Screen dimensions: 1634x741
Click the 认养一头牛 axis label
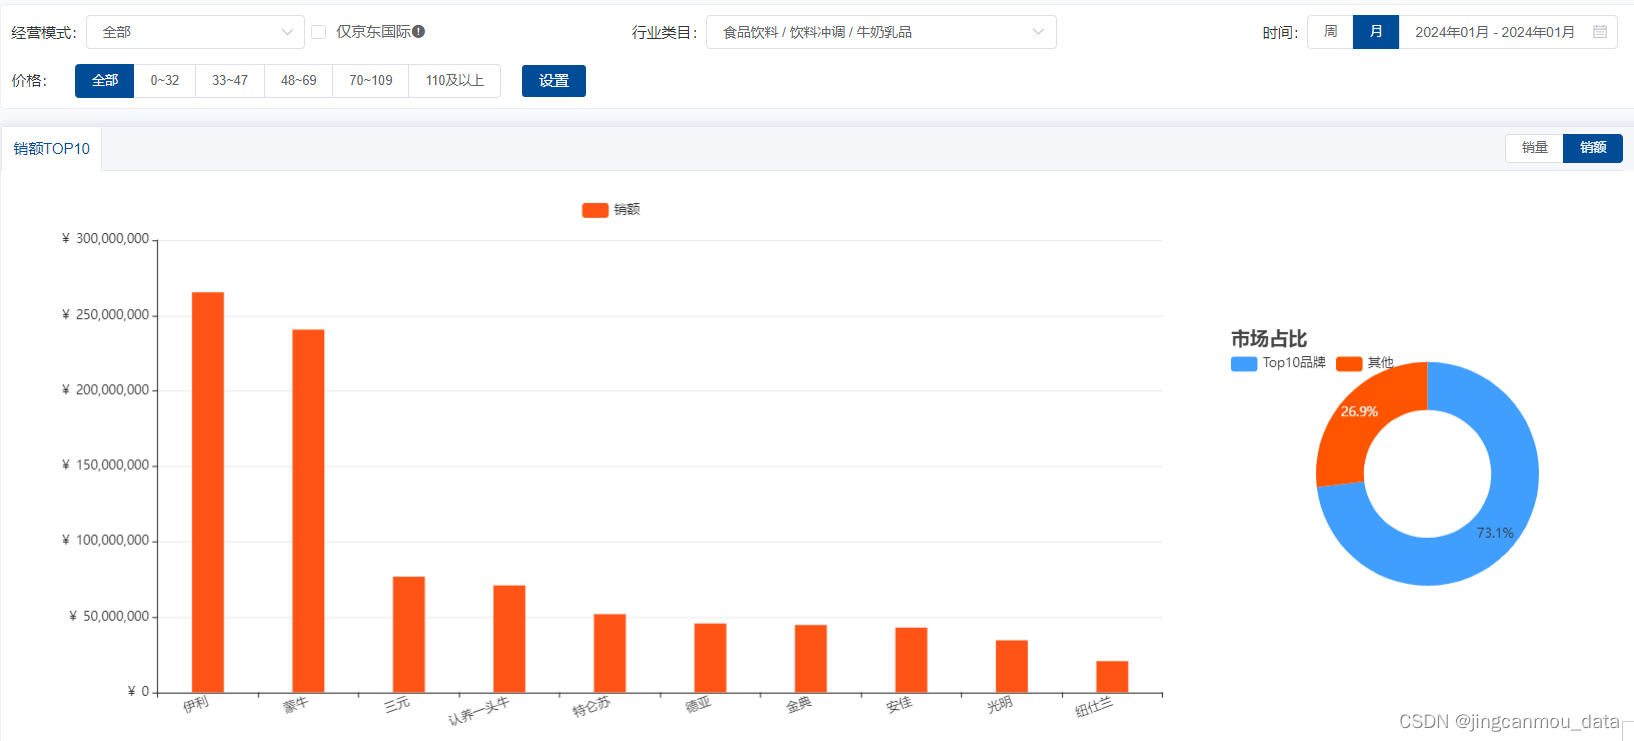479,711
